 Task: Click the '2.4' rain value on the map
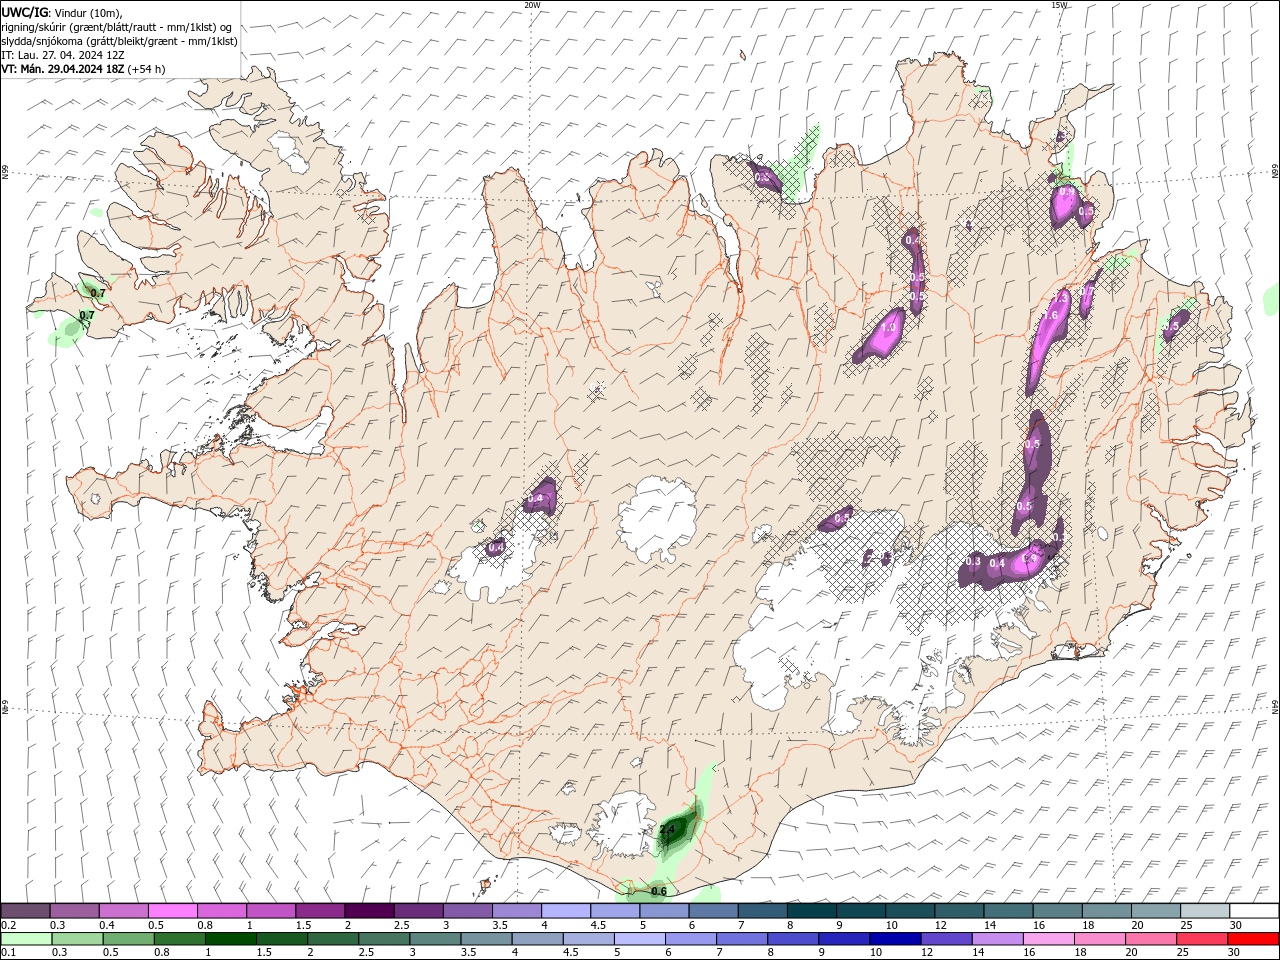point(668,829)
